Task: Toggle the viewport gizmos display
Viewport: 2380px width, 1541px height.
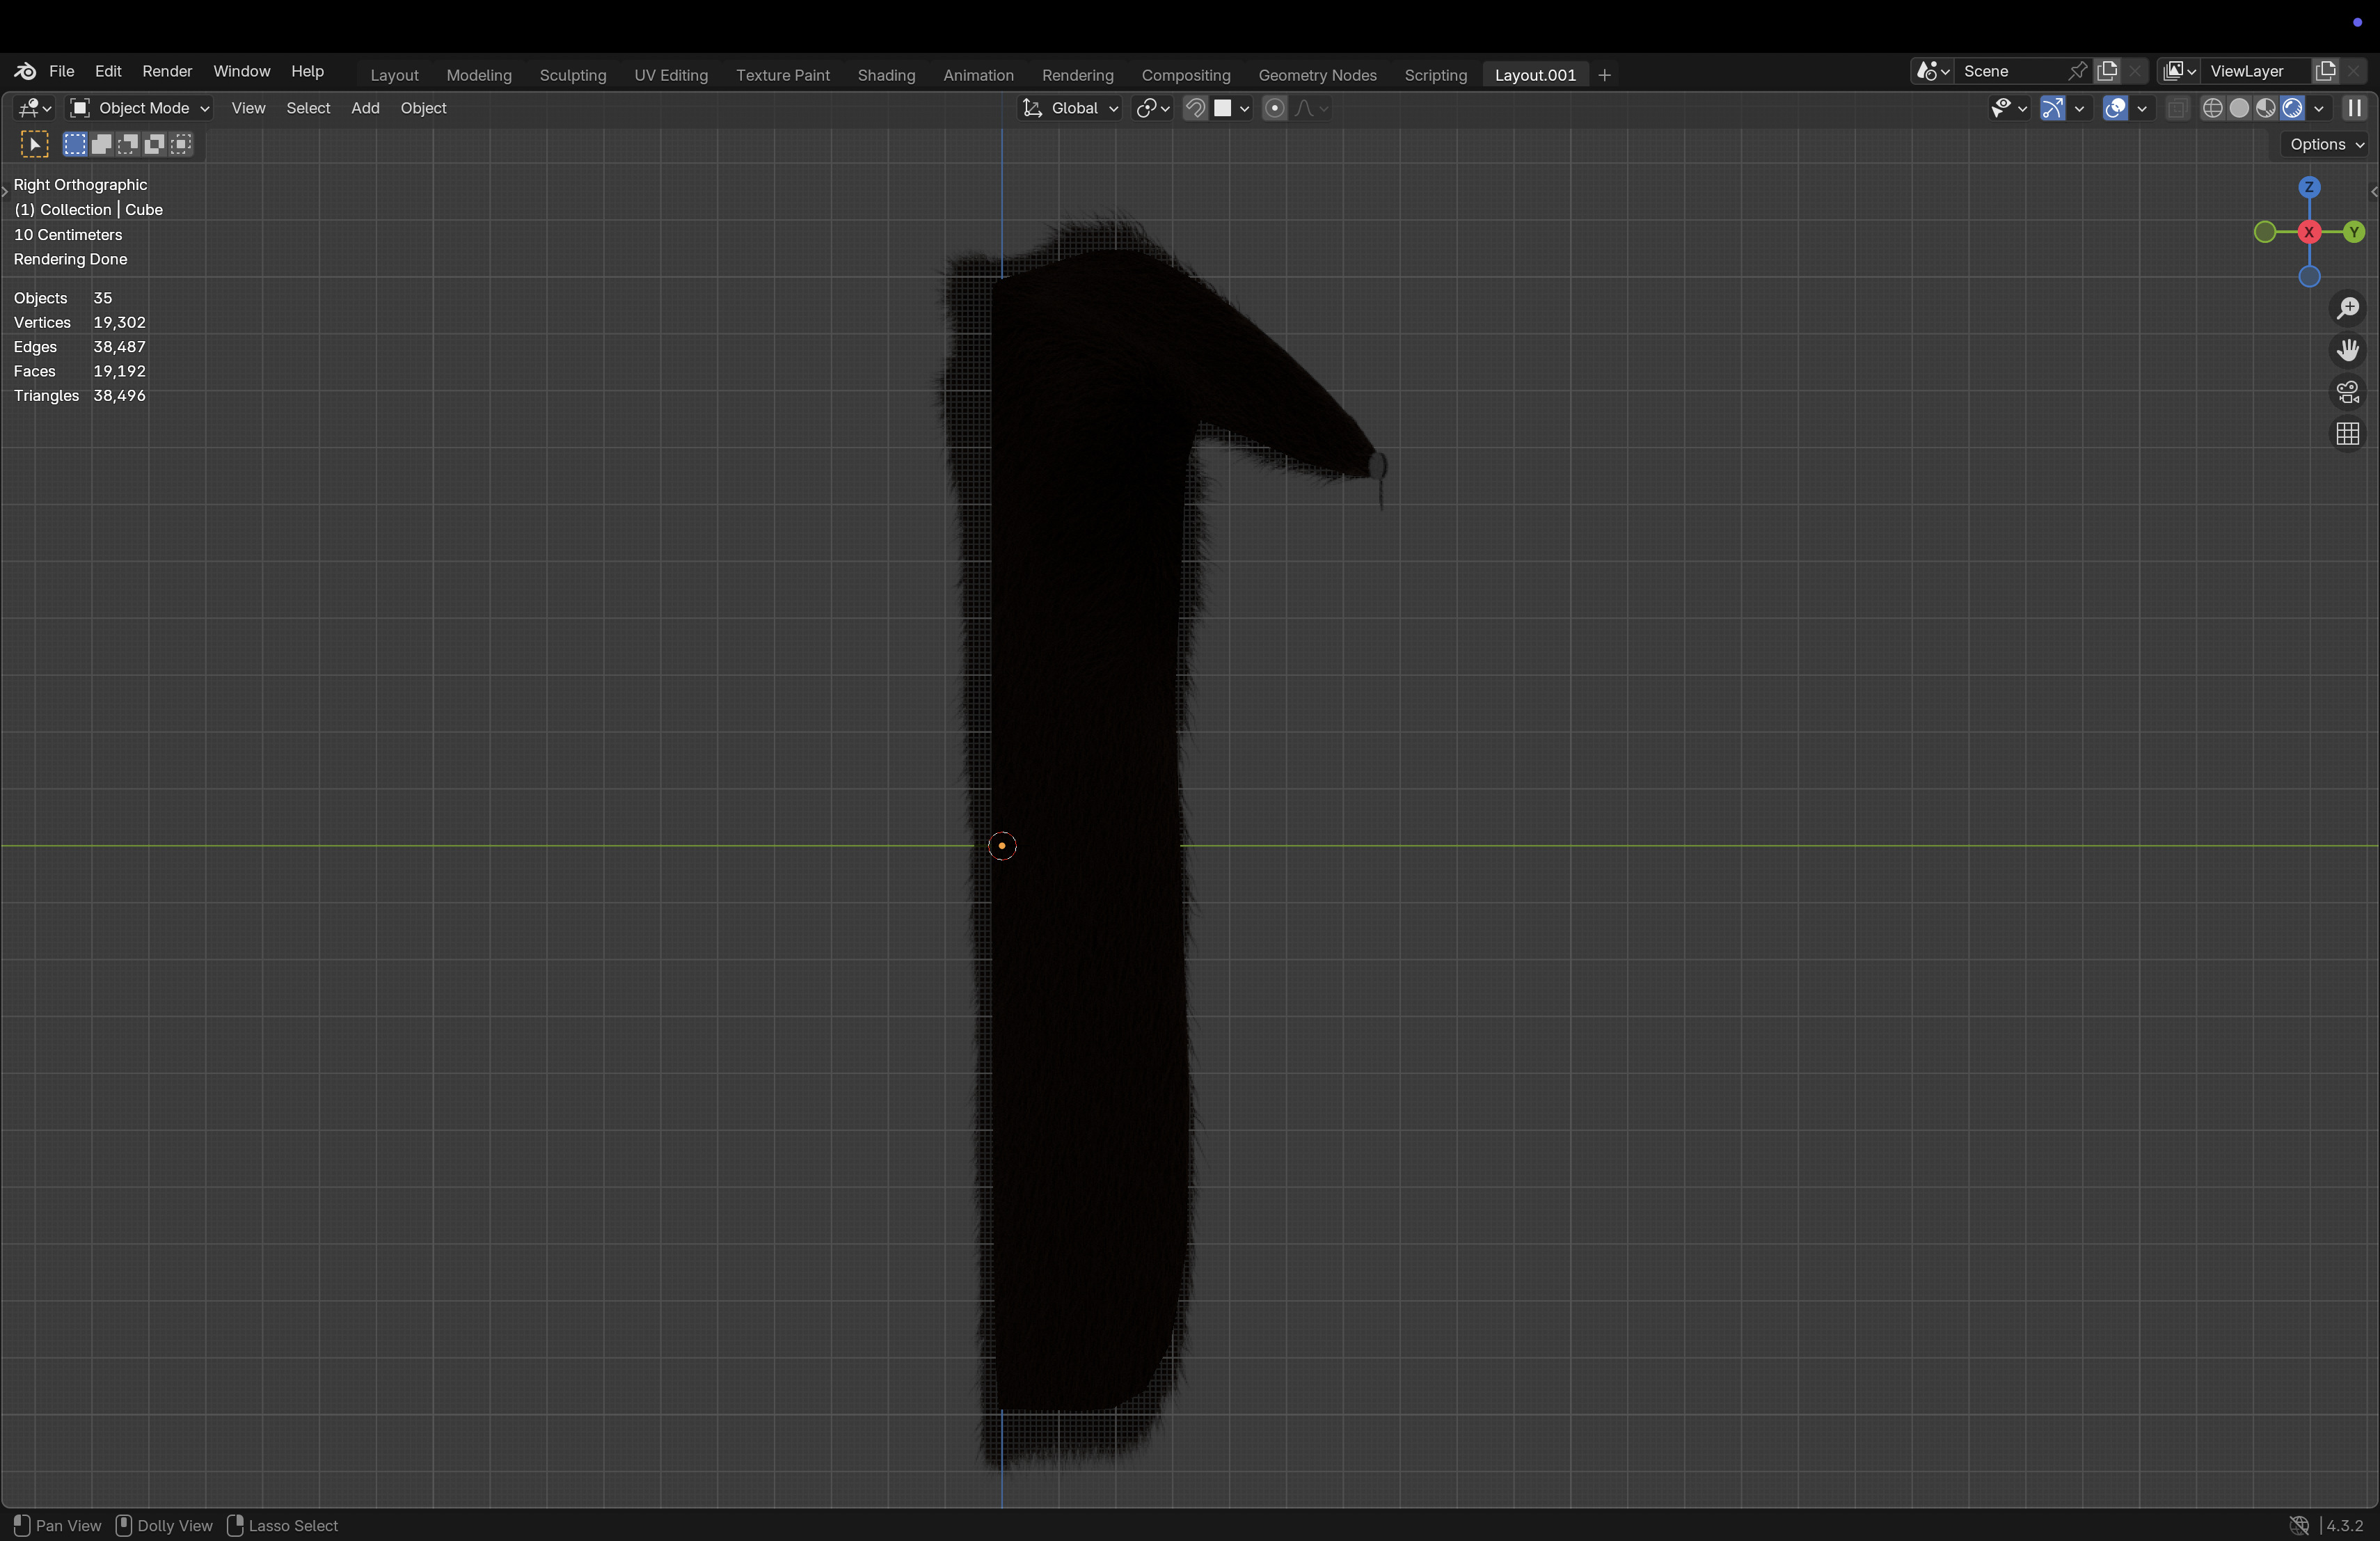Action: (x=2052, y=108)
